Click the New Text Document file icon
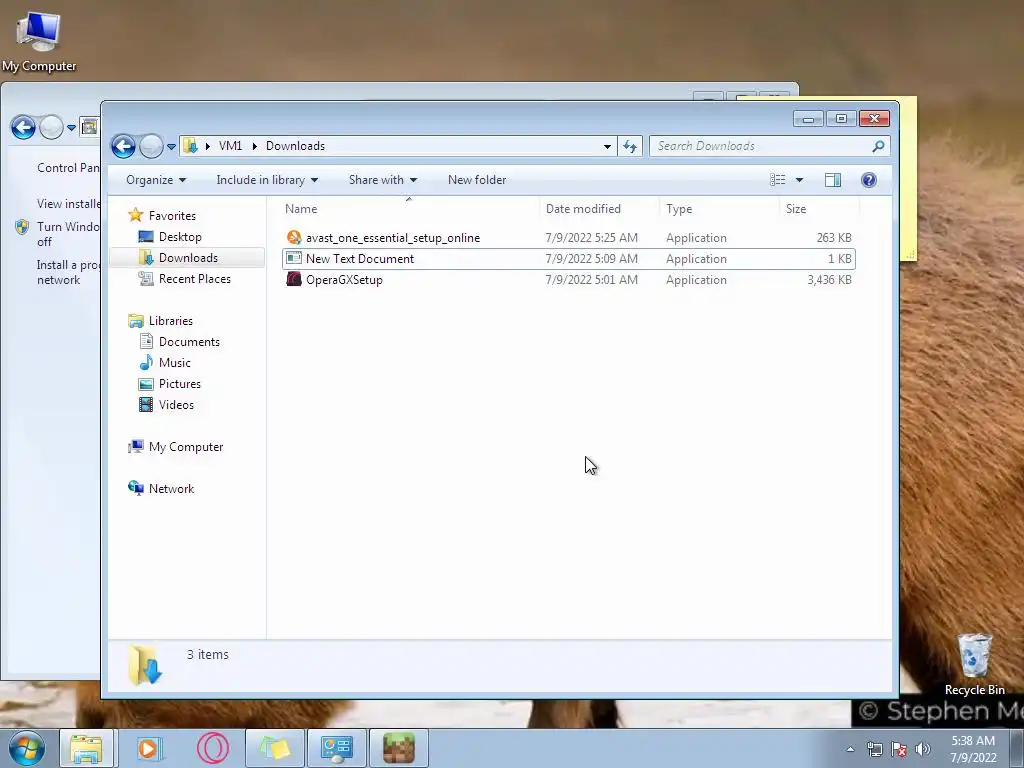This screenshot has height=768, width=1024. [294, 259]
